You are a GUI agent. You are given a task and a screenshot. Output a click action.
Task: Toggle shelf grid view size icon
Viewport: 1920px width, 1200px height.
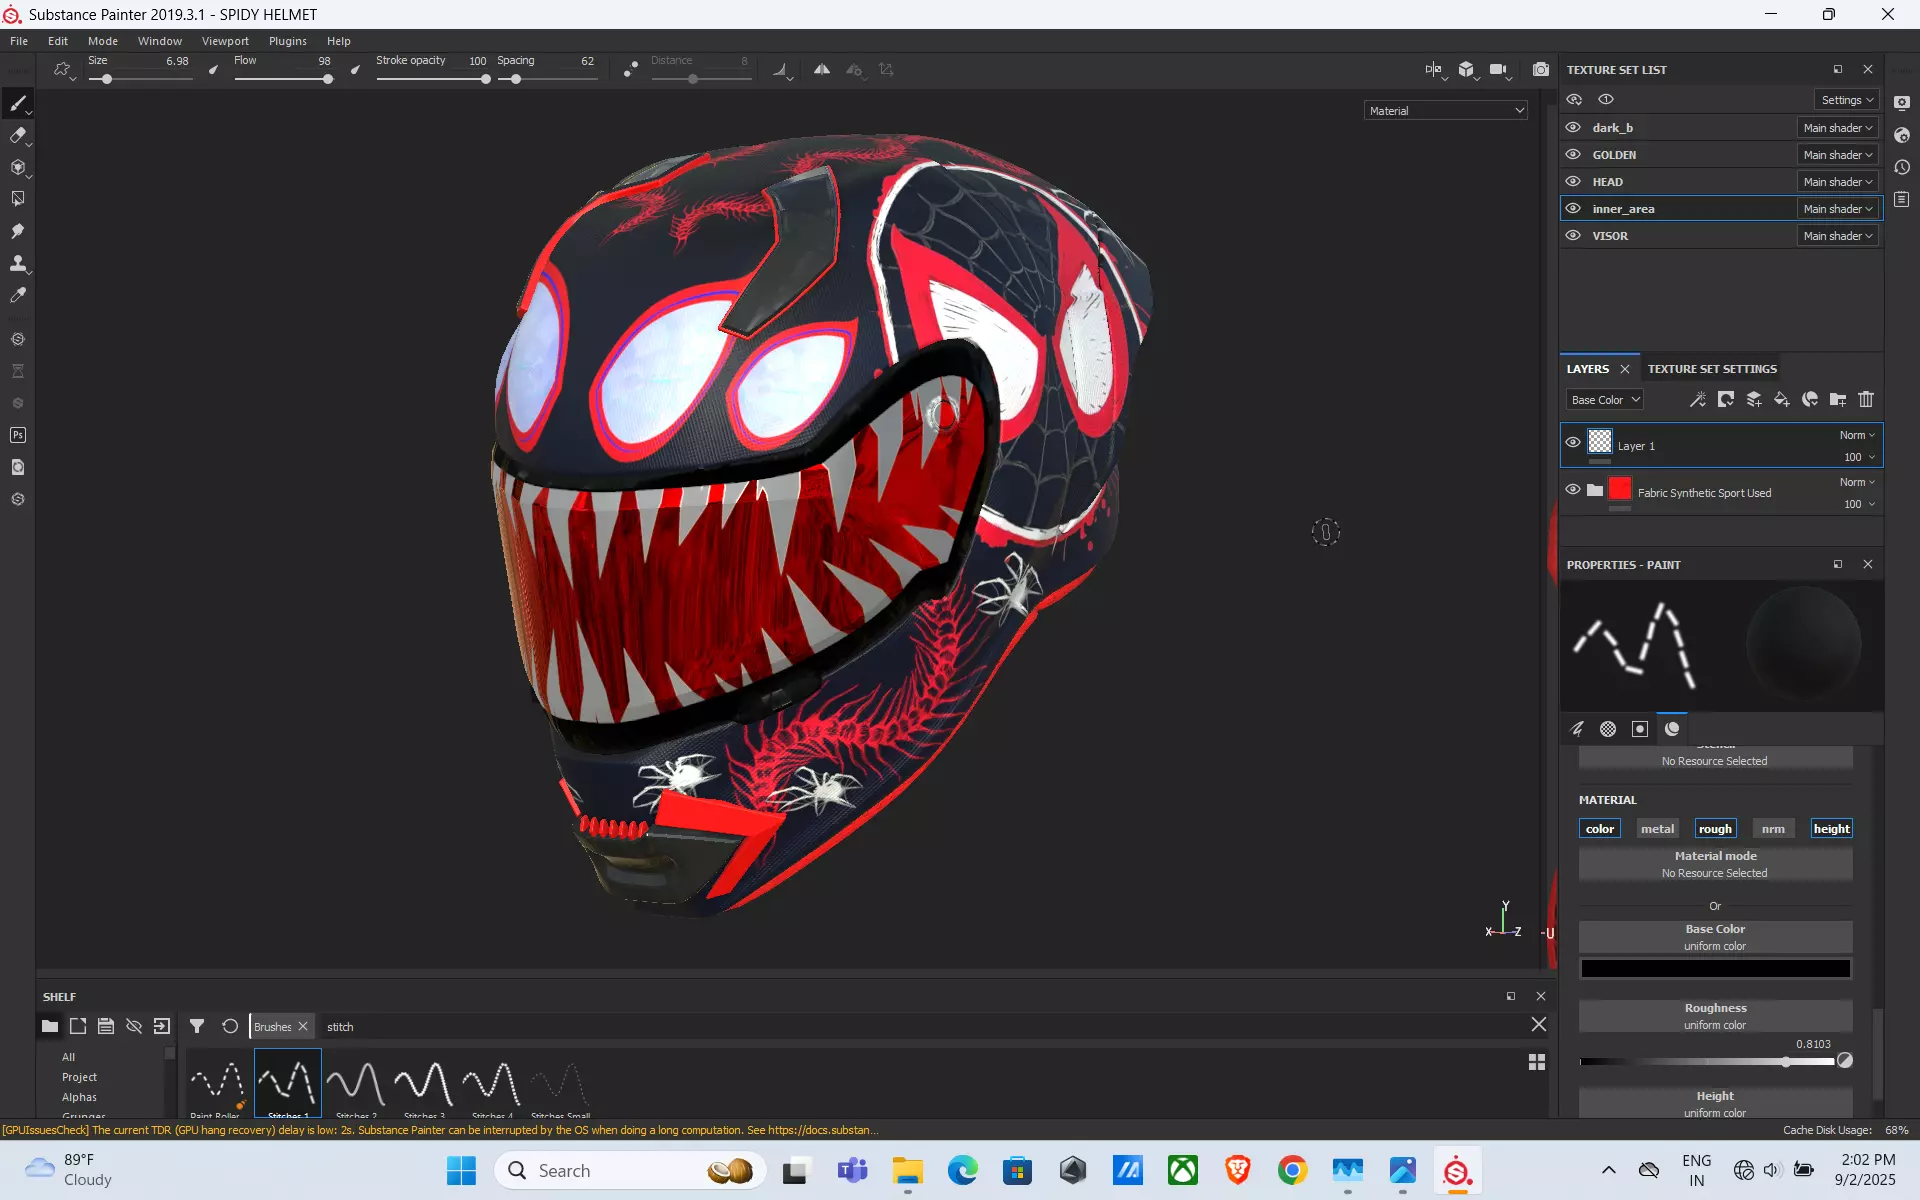pyautogui.click(x=1537, y=1062)
